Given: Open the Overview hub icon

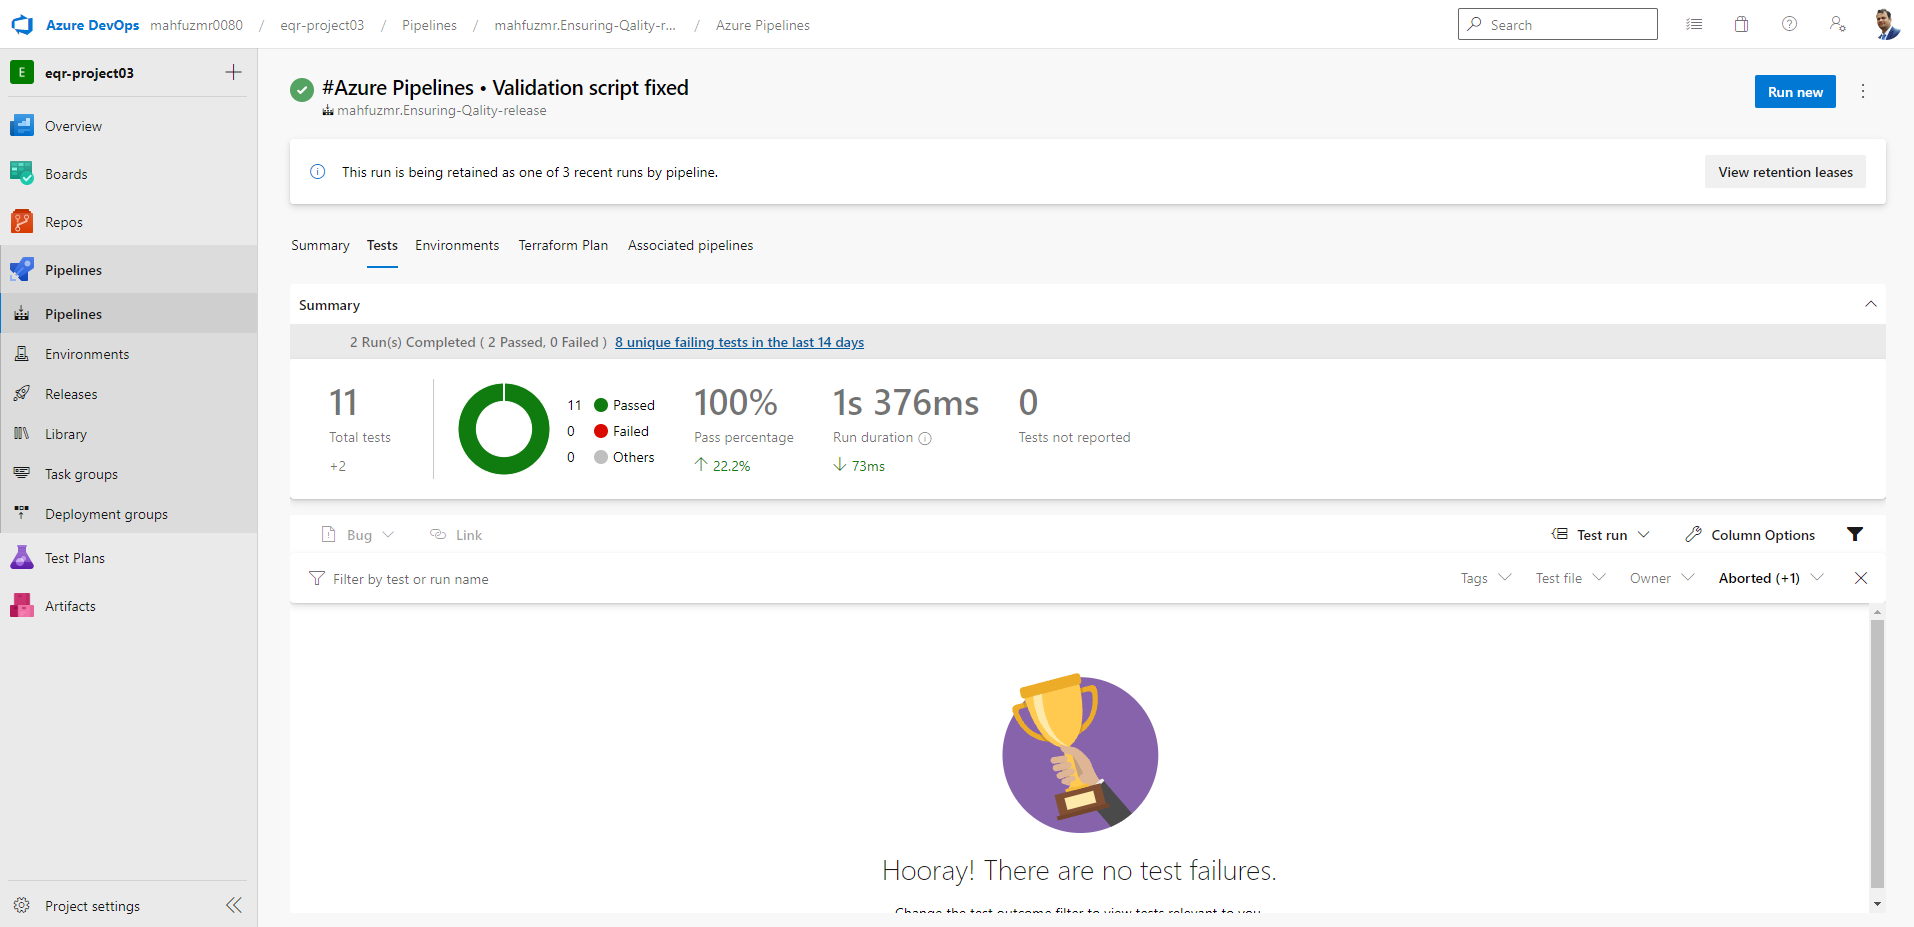Looking at the screenshot, I should (x=22, y=126).
